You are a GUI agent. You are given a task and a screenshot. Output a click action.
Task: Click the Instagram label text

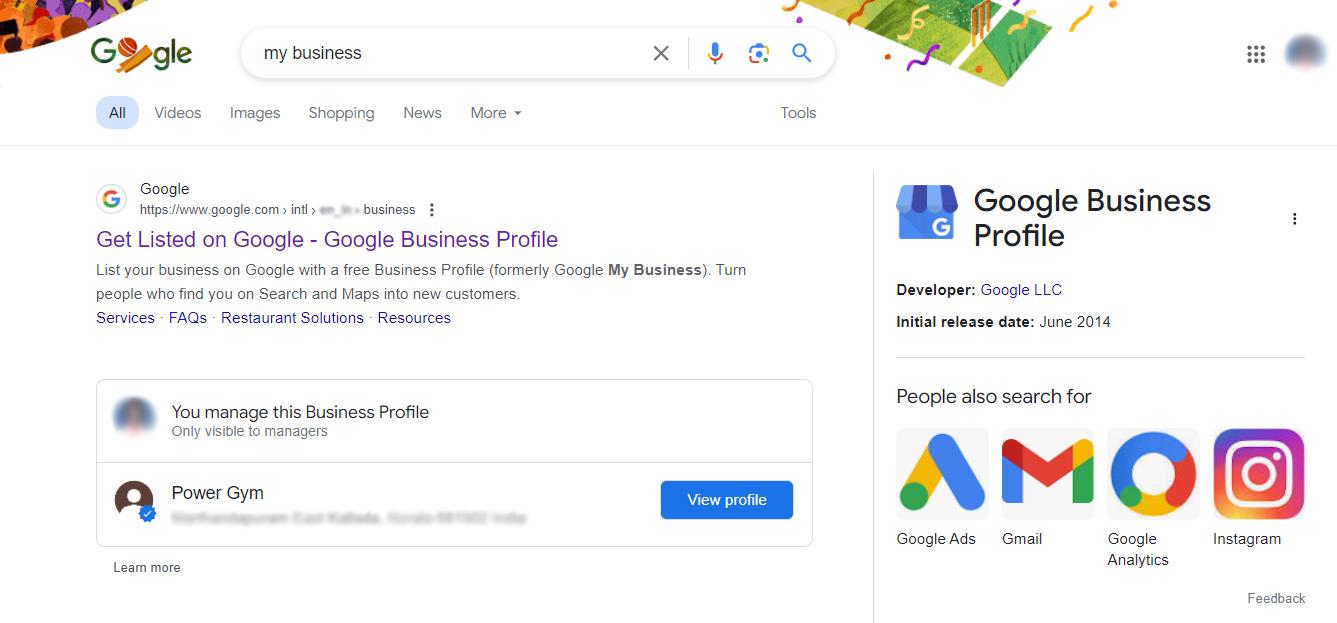click(x=1247, y=539)
